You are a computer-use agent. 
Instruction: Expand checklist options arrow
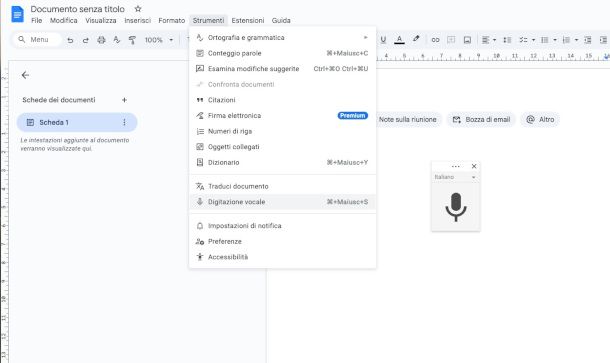click(x=533, y=40)
